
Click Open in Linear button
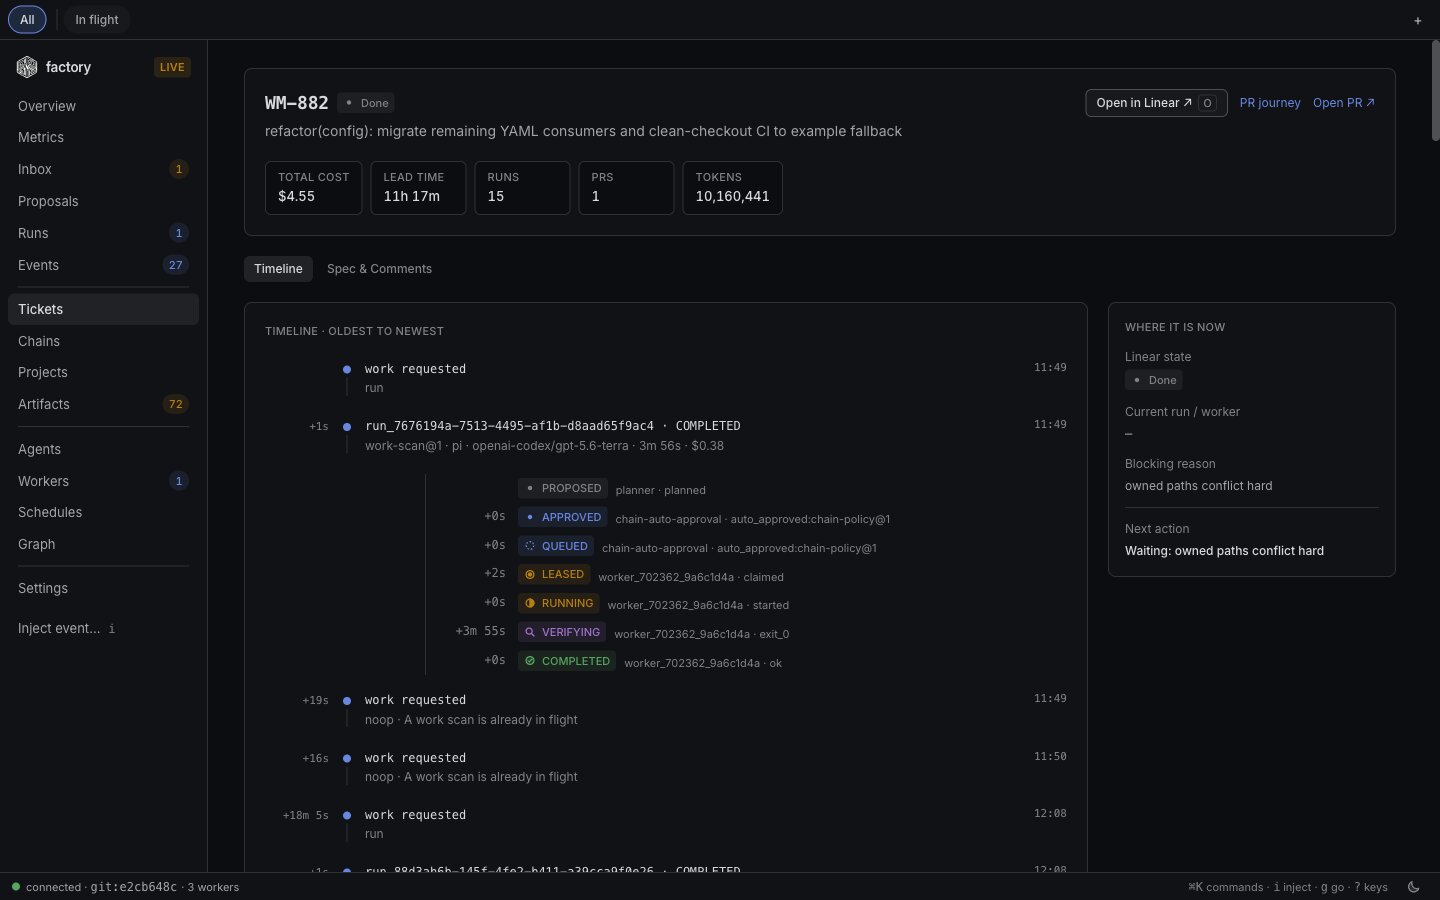pyautogui.click(x=1156, y=103)
